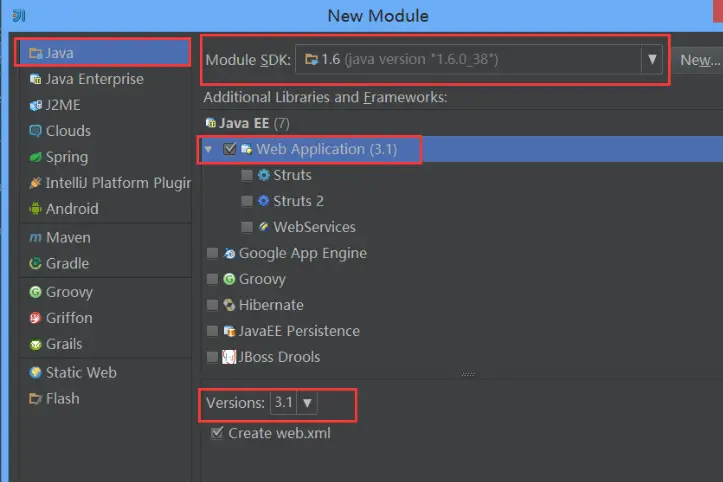Click the New... SDK button
The height and width of the screenshot is (482, 723).
[x=698, y=60]
